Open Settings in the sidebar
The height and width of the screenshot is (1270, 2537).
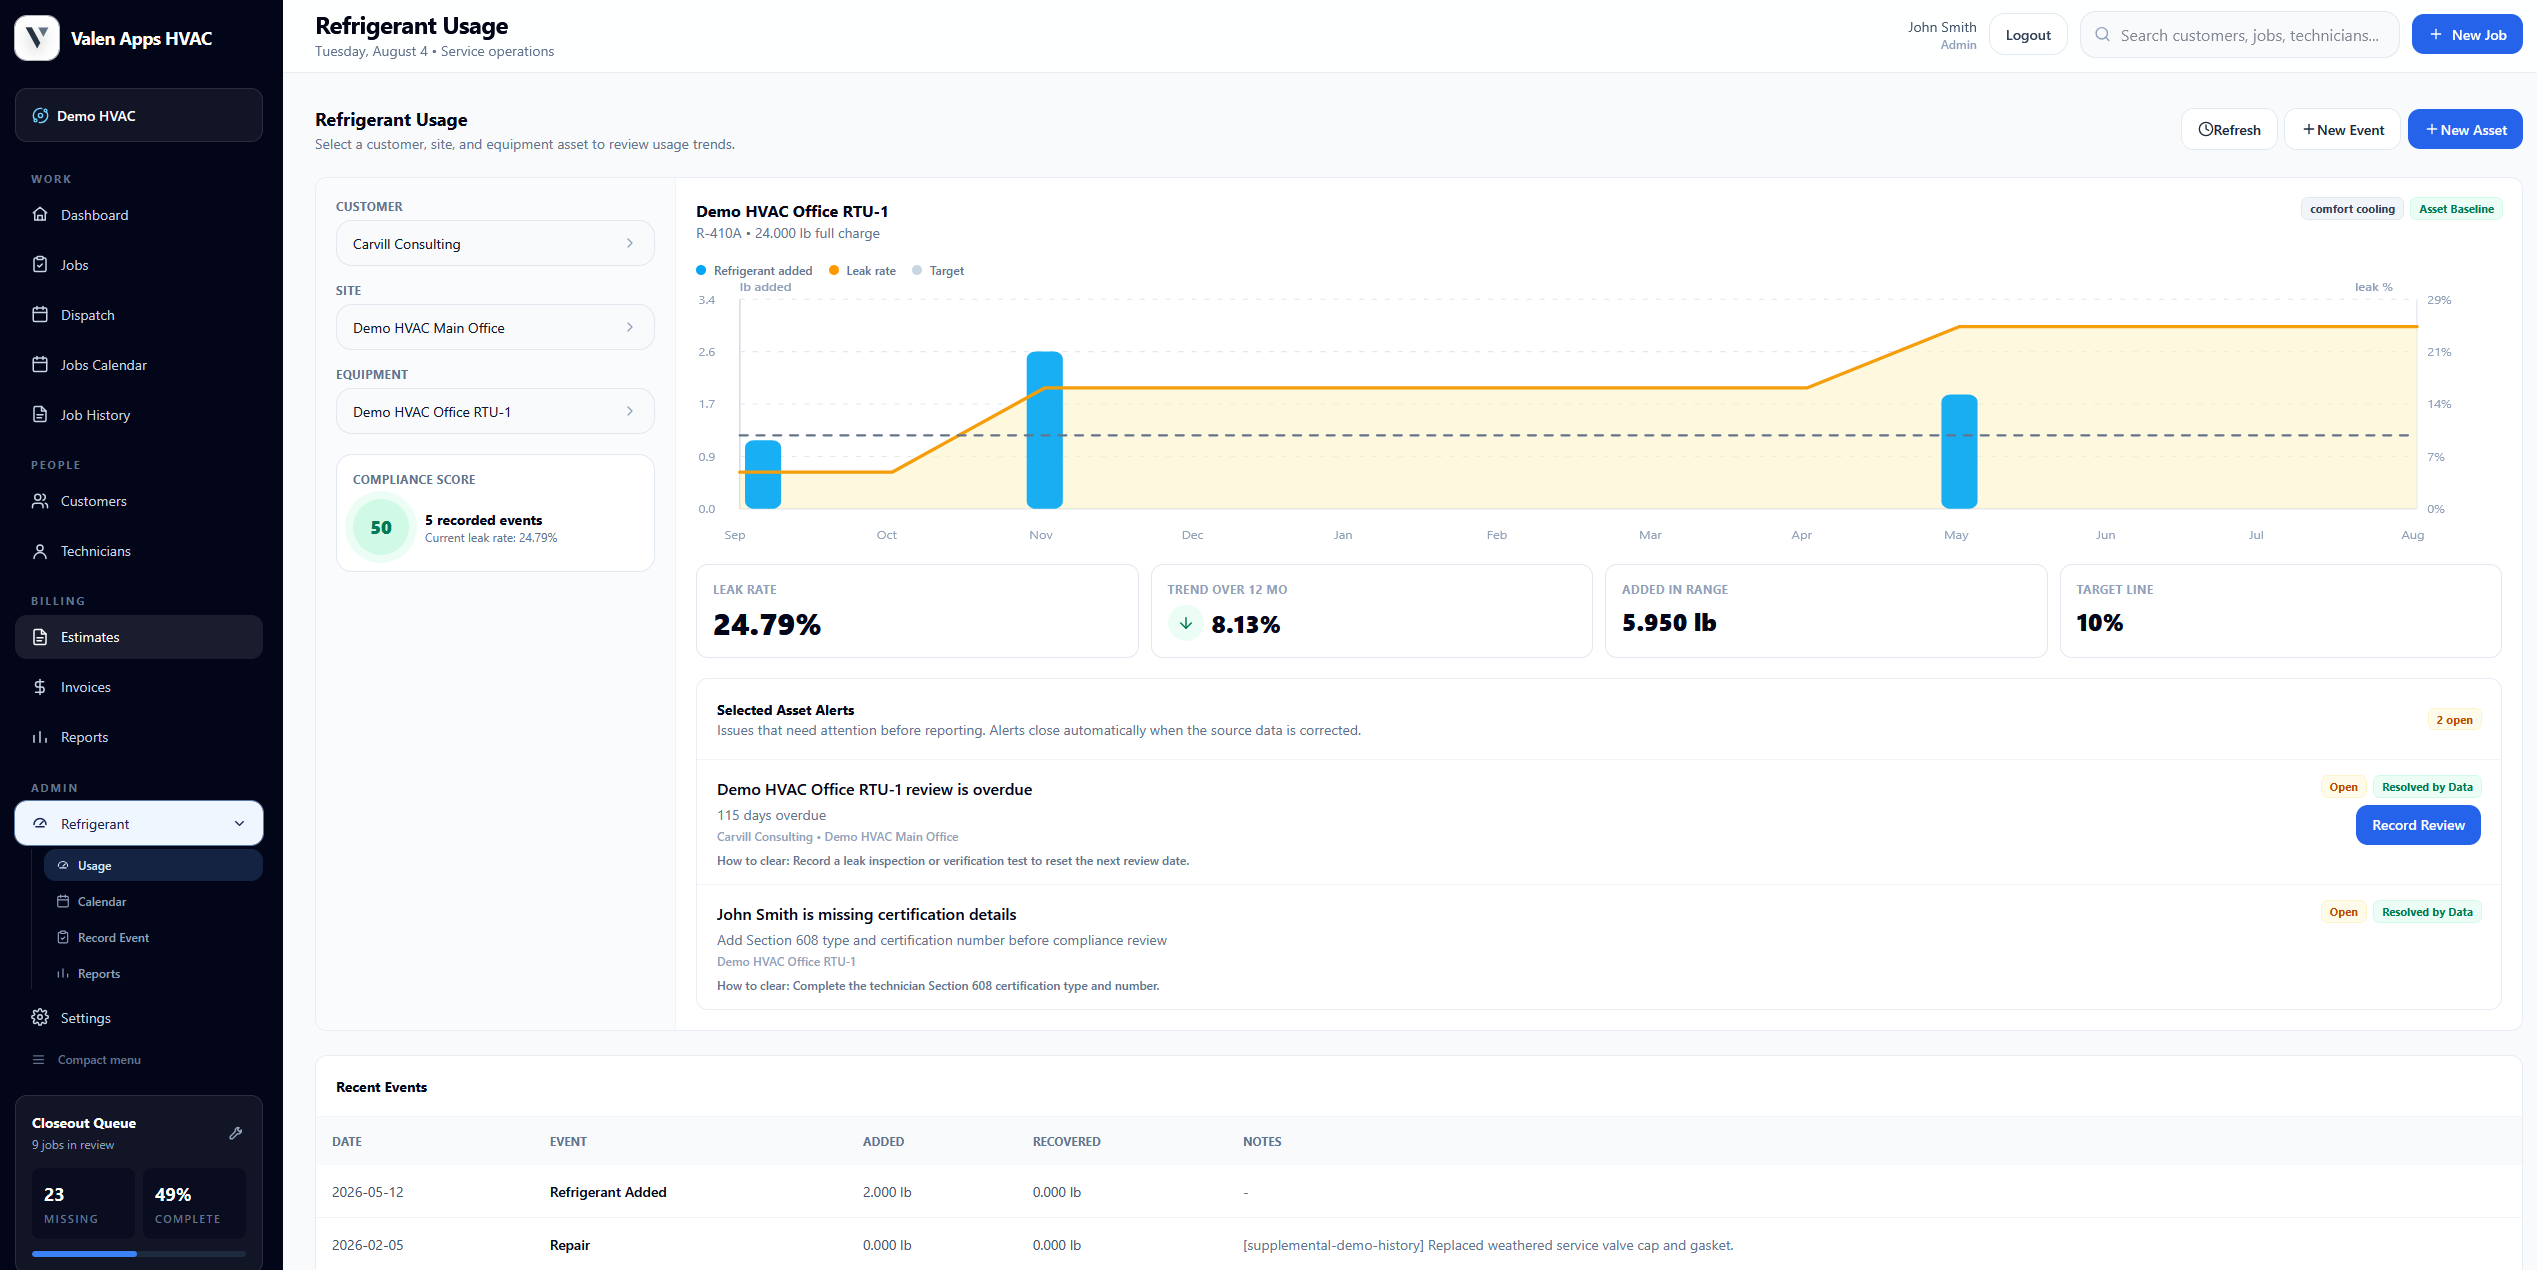(139, 1017)
